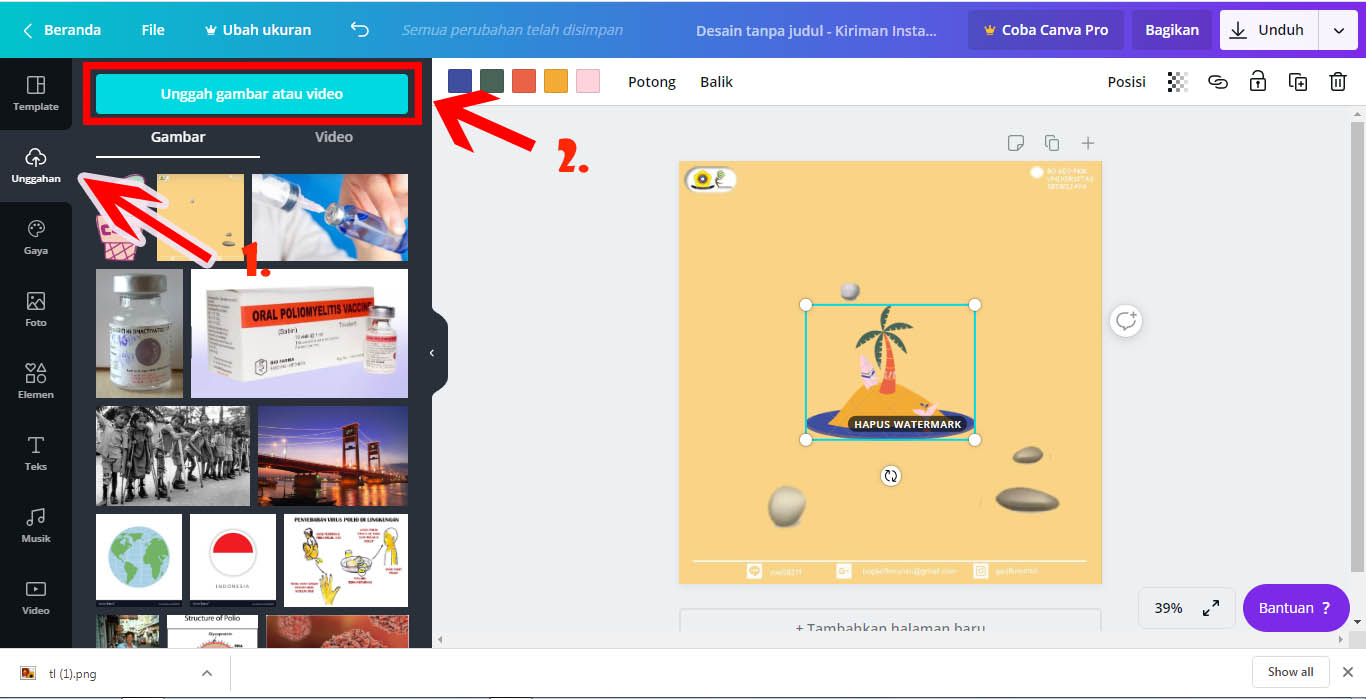The image size is (1366, 699).
Task: Click the logo at canvas top-left corner
Action: pos(710,180)
